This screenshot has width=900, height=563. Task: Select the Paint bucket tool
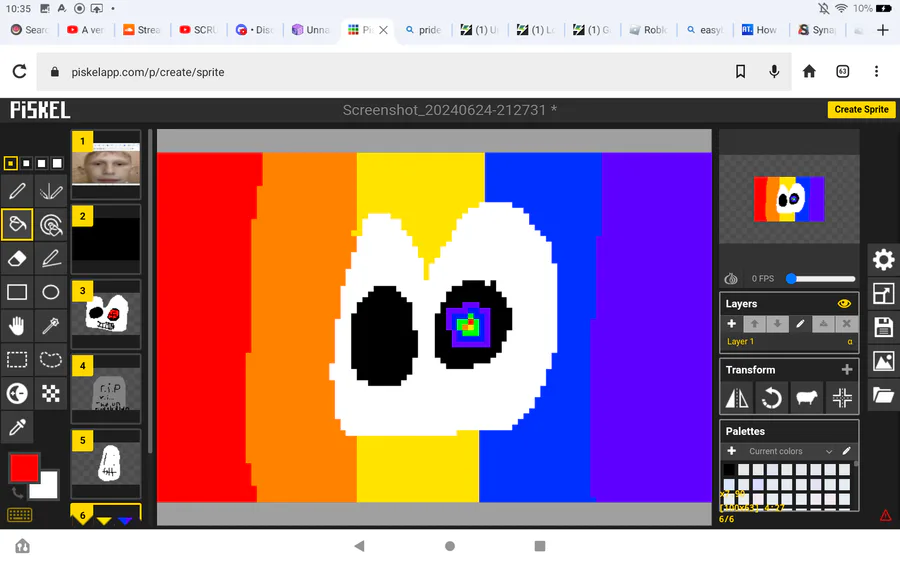[17, 225]
